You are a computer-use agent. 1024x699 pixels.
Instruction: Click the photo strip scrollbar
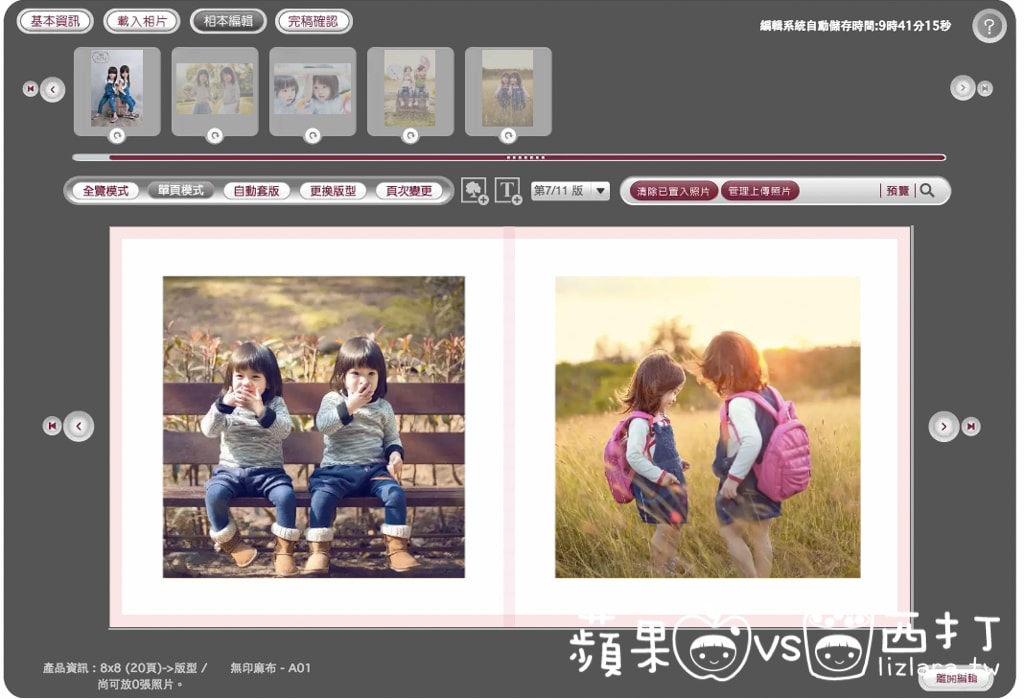point(526,157)
